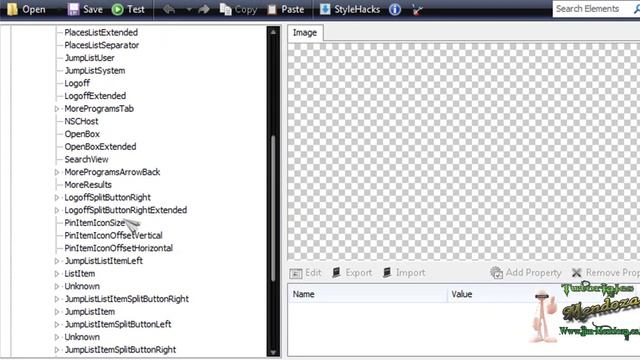Select NSCHost tree item
The width and height of the screenshot is (640, 360).
pos(81,121)
